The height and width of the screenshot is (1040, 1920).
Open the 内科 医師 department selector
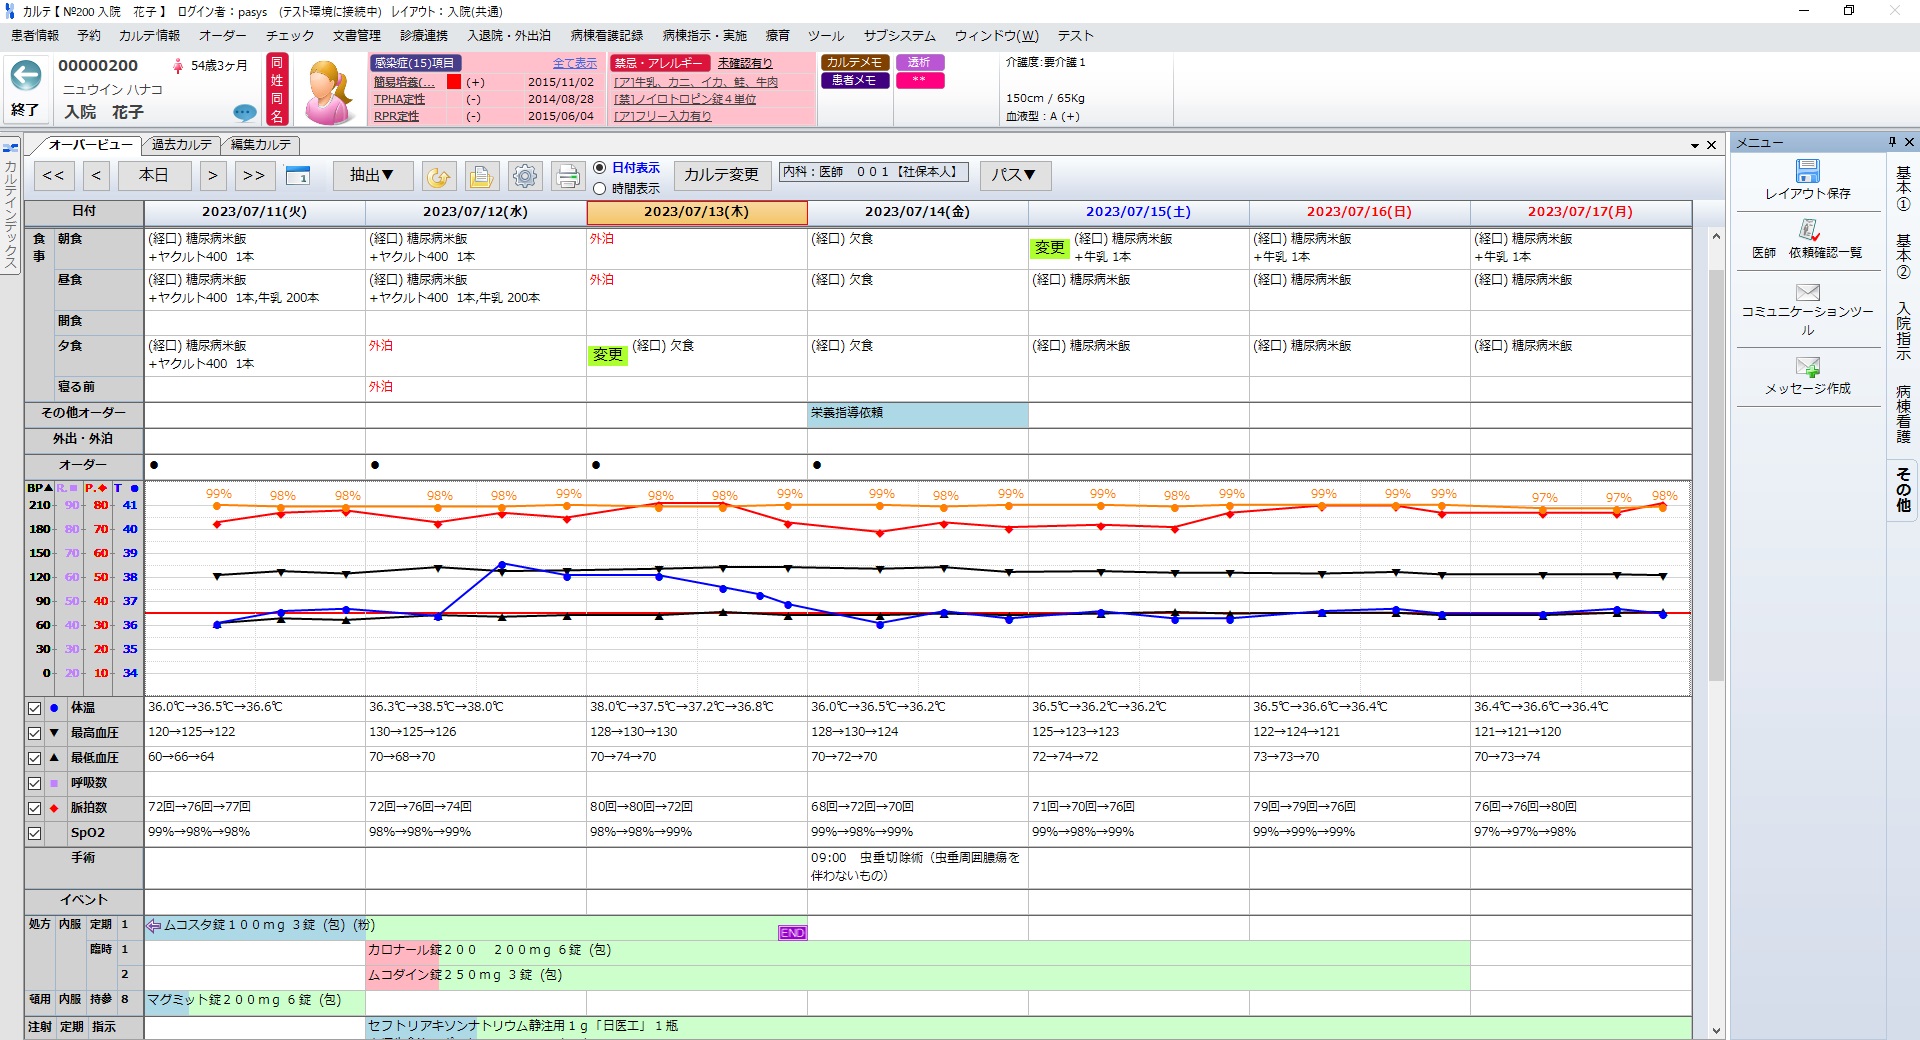pyautogui.click(x=872, y=173)
